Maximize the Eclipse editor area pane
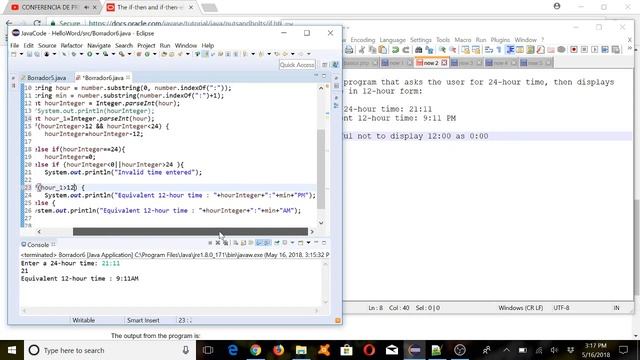Viewport: 640px width, 360px height. (x=324, y=76)
